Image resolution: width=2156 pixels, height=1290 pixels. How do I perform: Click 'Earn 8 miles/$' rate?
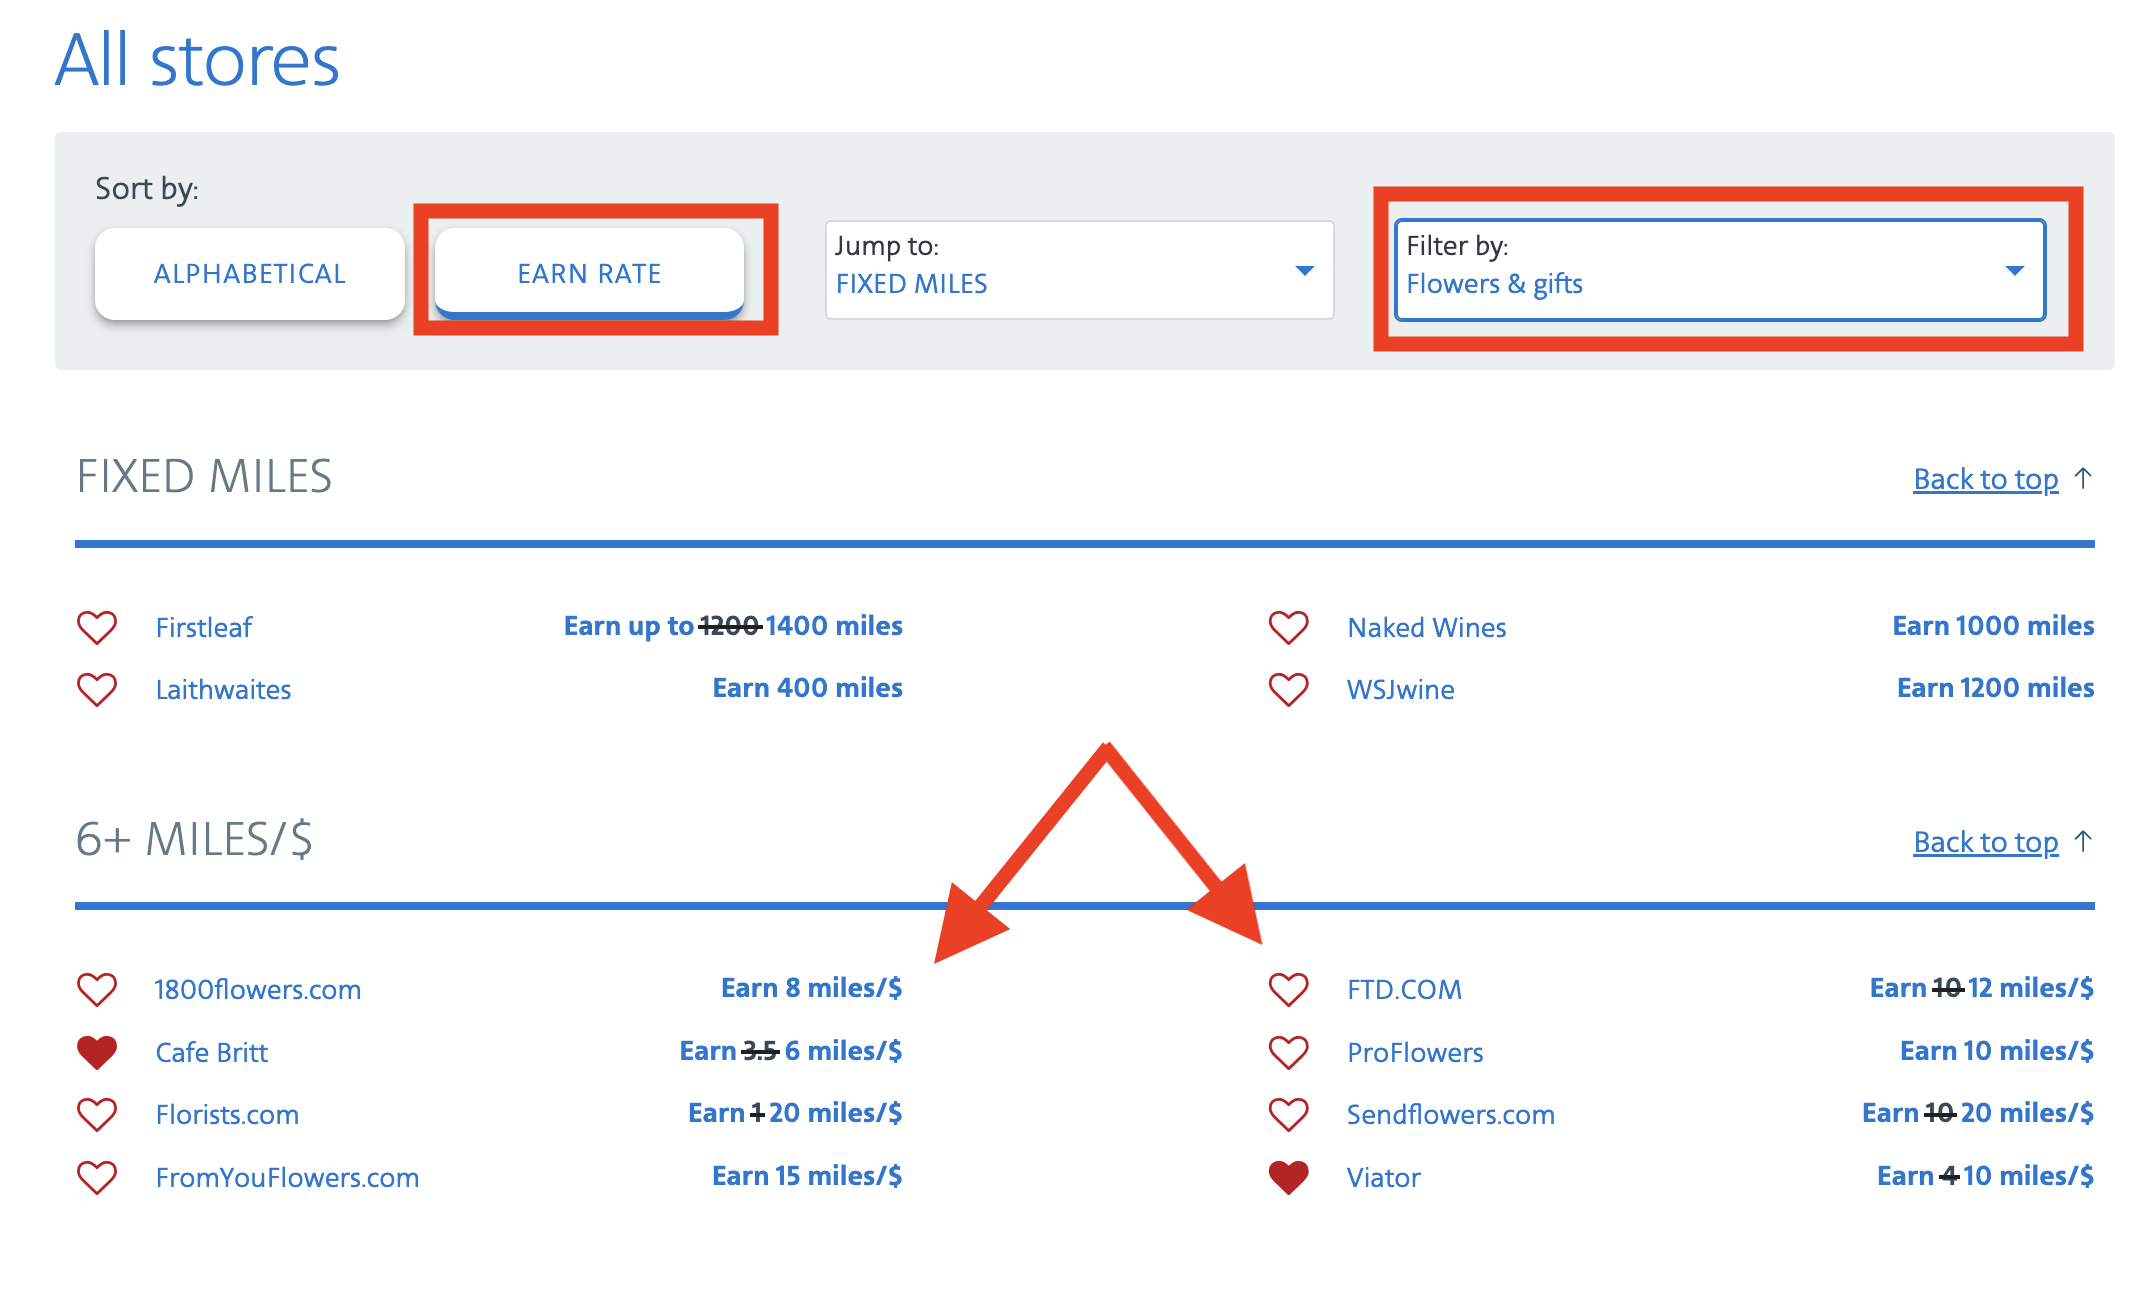coord(812,988)
